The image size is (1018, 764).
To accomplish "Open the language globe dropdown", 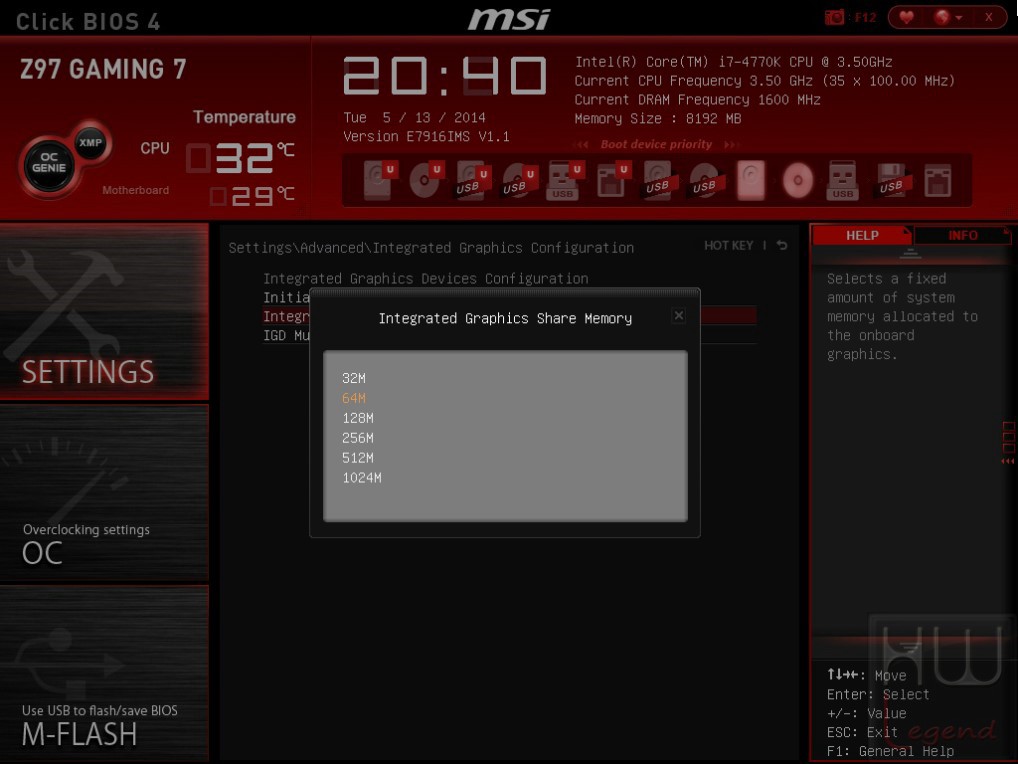I will 948,18.
